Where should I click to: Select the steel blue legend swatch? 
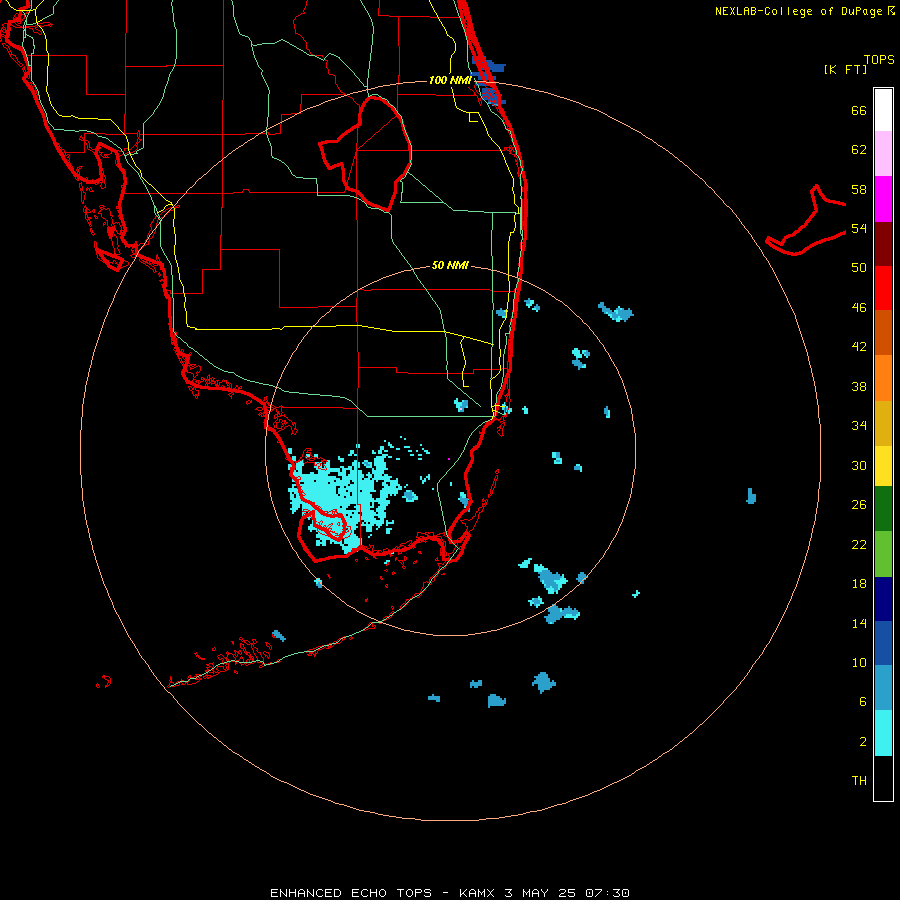coord(883,688)
